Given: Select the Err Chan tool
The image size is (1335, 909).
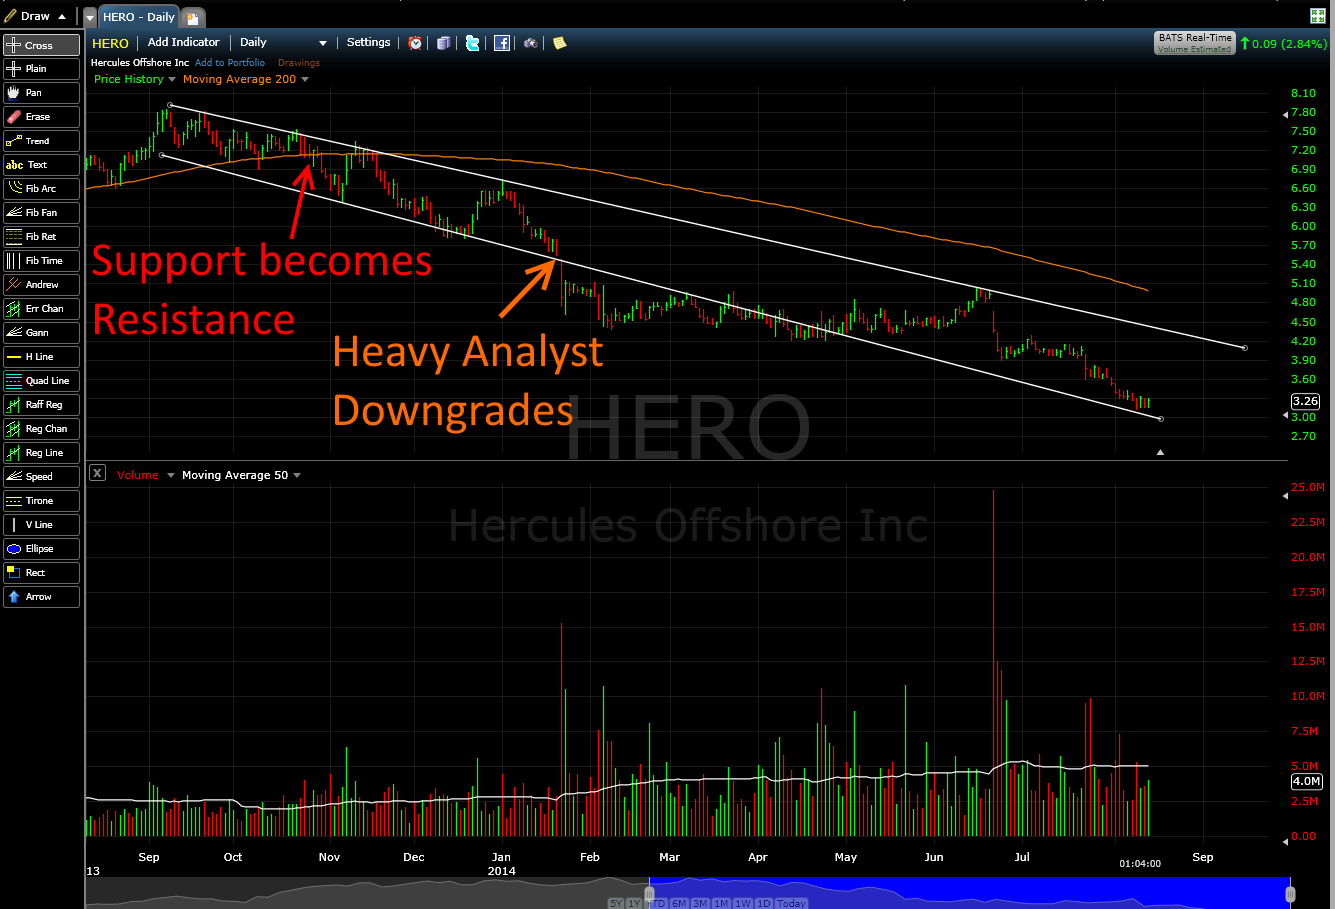Looking at the screenshot, I should coord(41,309).
